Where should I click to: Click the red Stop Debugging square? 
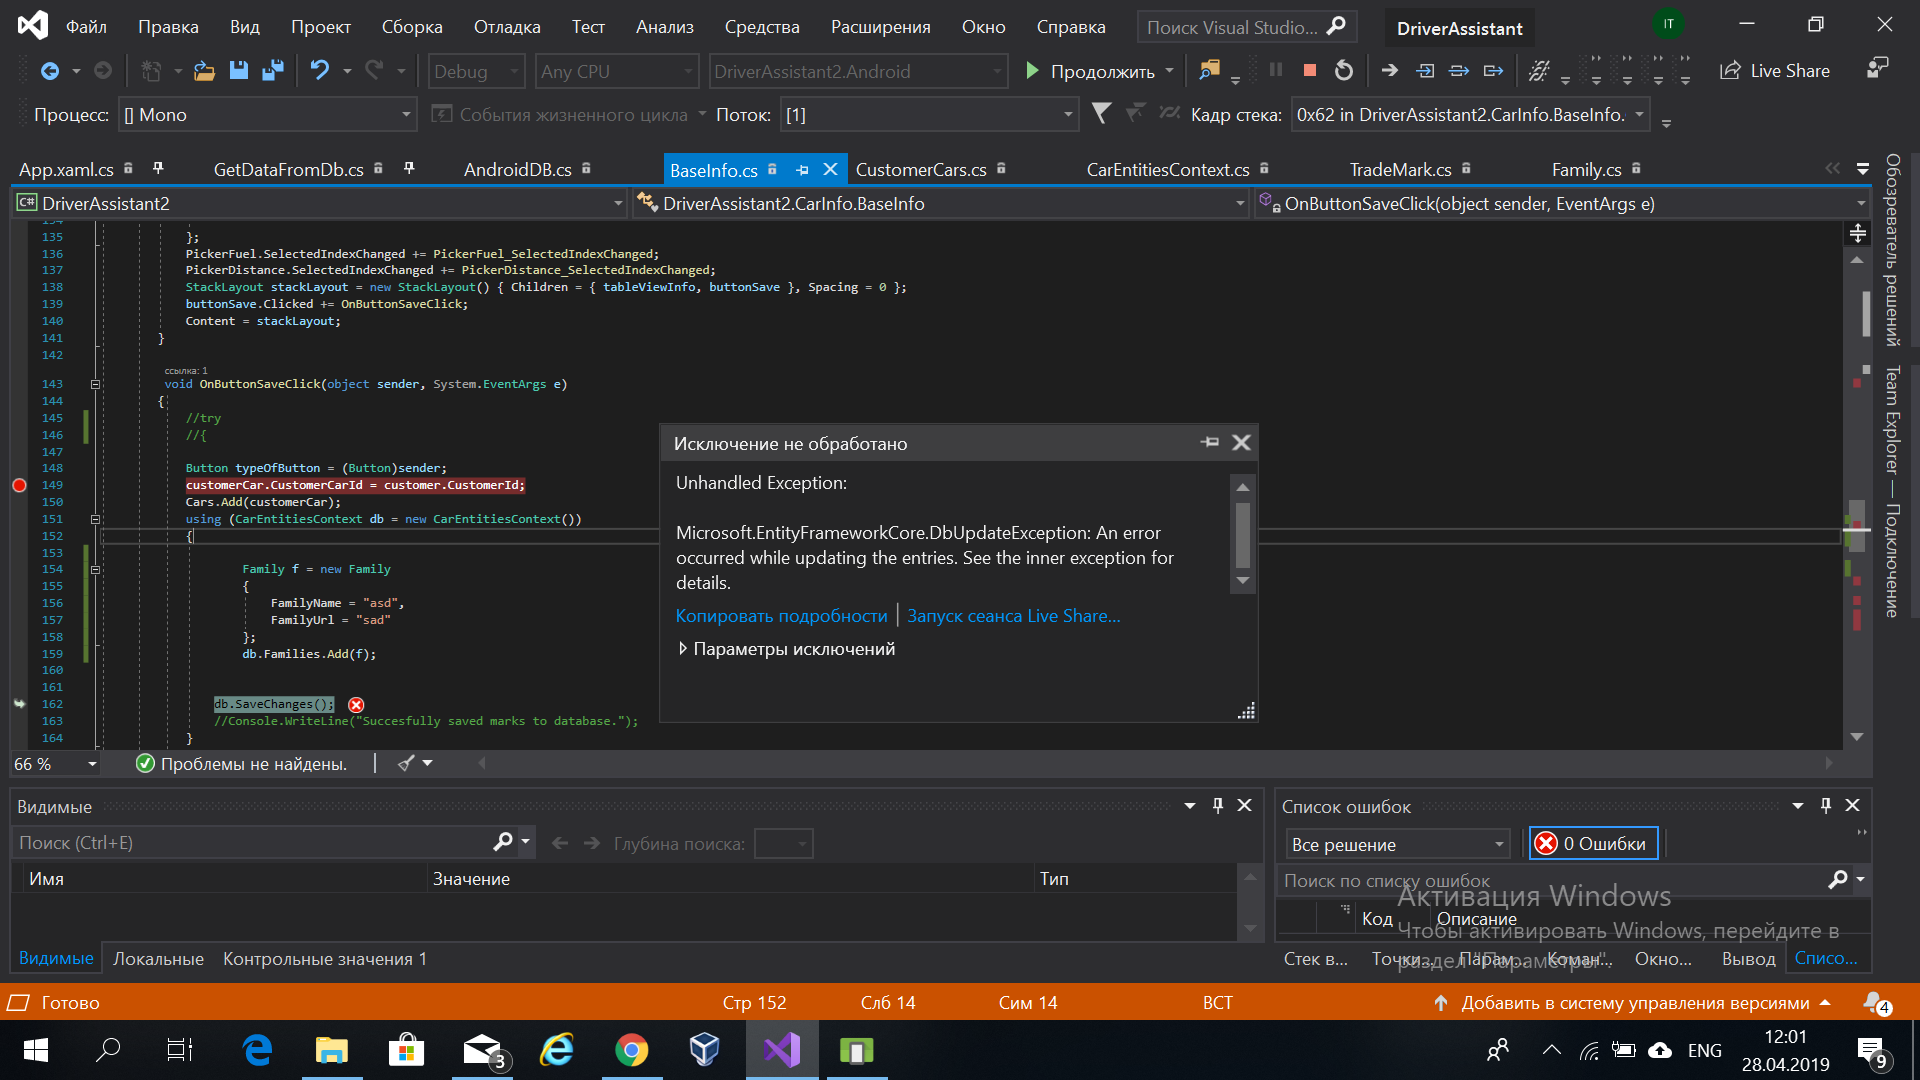(1309, 70)
